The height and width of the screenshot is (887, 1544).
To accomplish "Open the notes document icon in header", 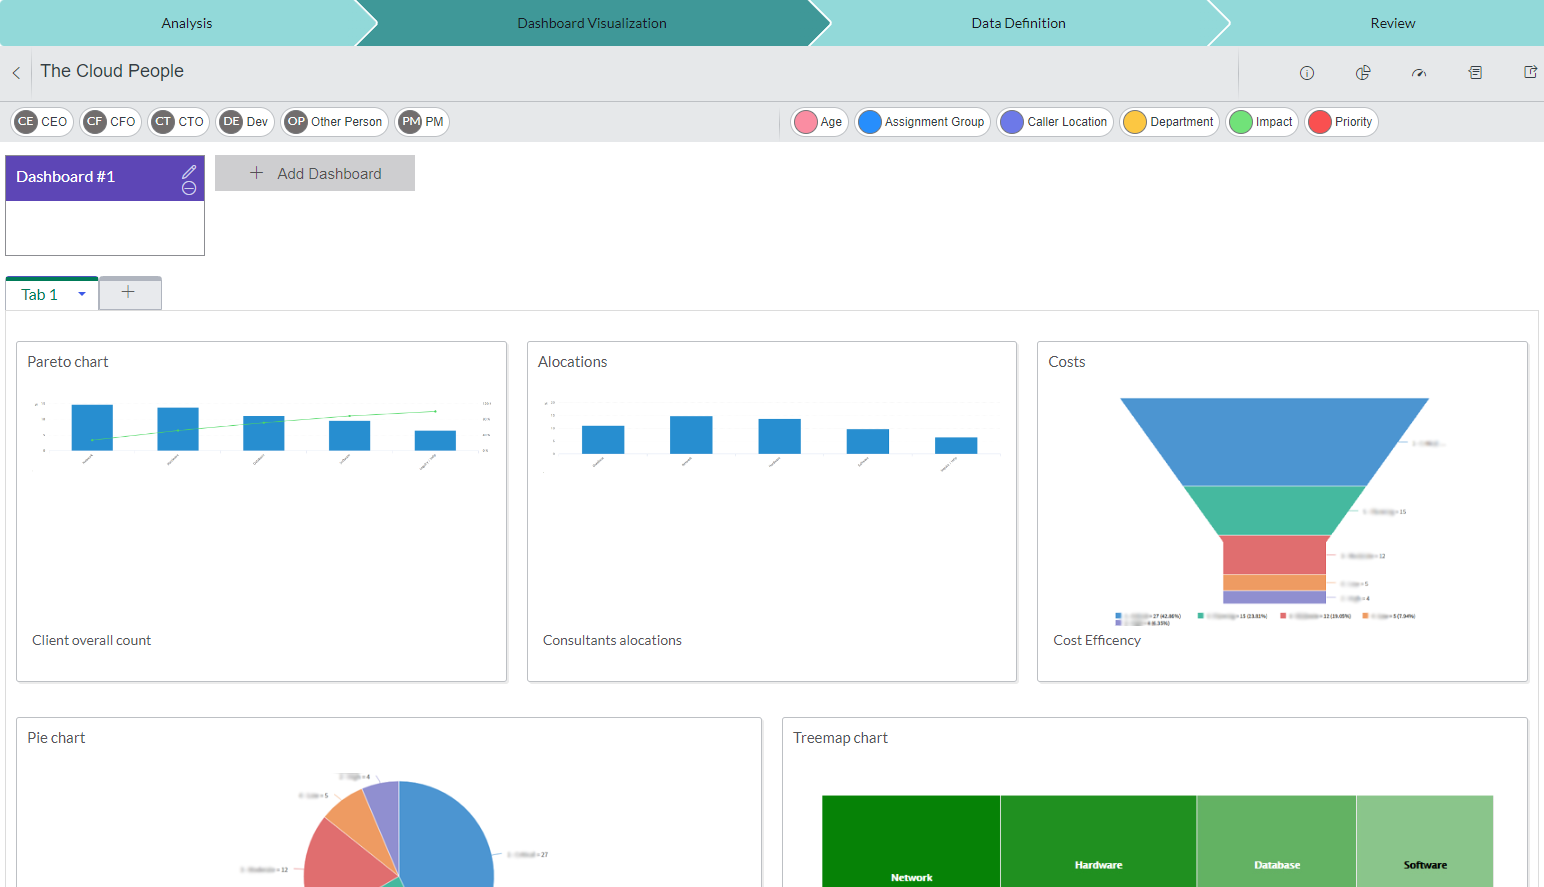I will point(1475,73).
